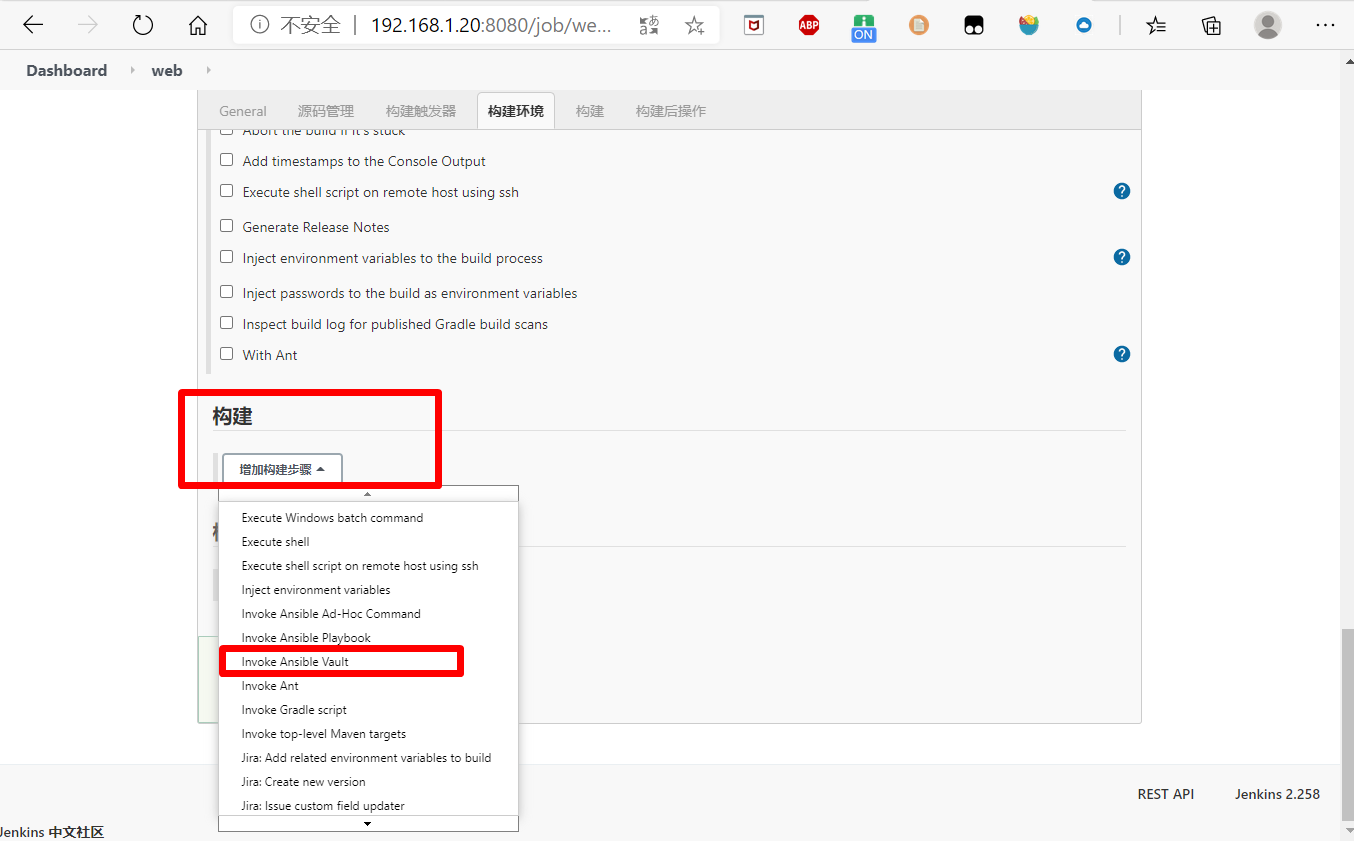Open the translate page icon in the address bar

pos(649,26)
